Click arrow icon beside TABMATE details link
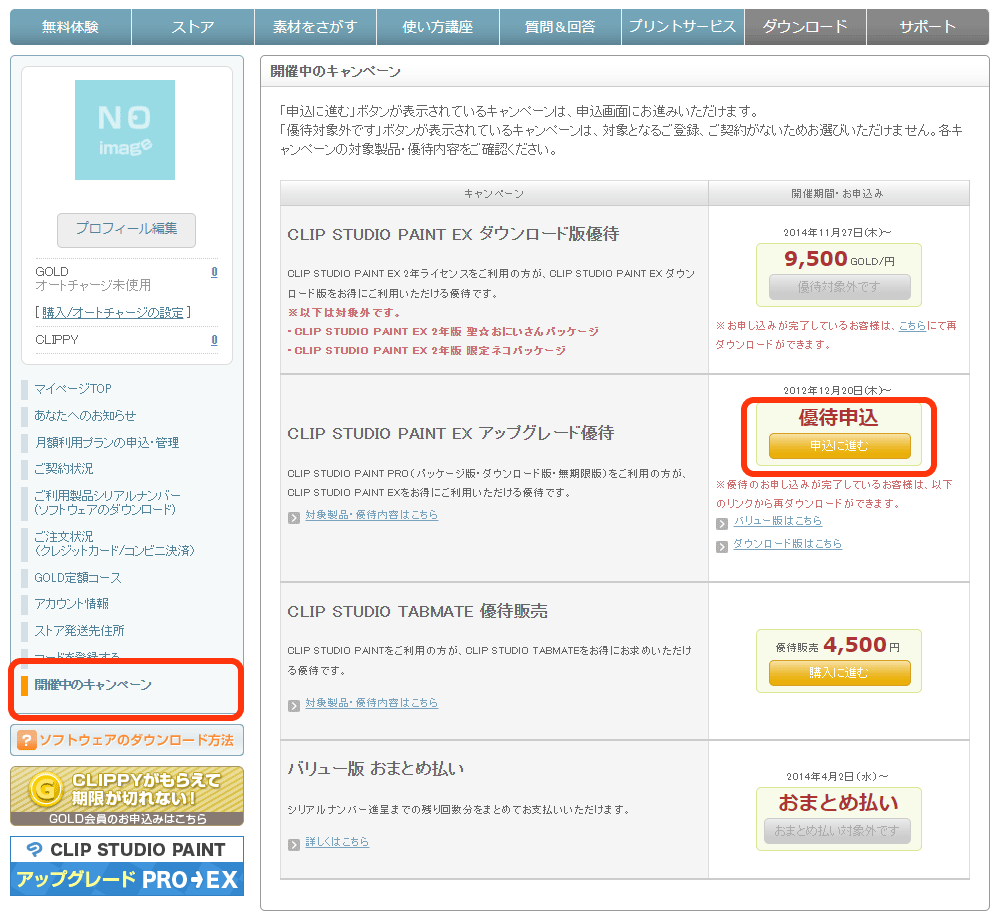The height and width of the screenshot is (915, 1002). click(x=294, y=705)
